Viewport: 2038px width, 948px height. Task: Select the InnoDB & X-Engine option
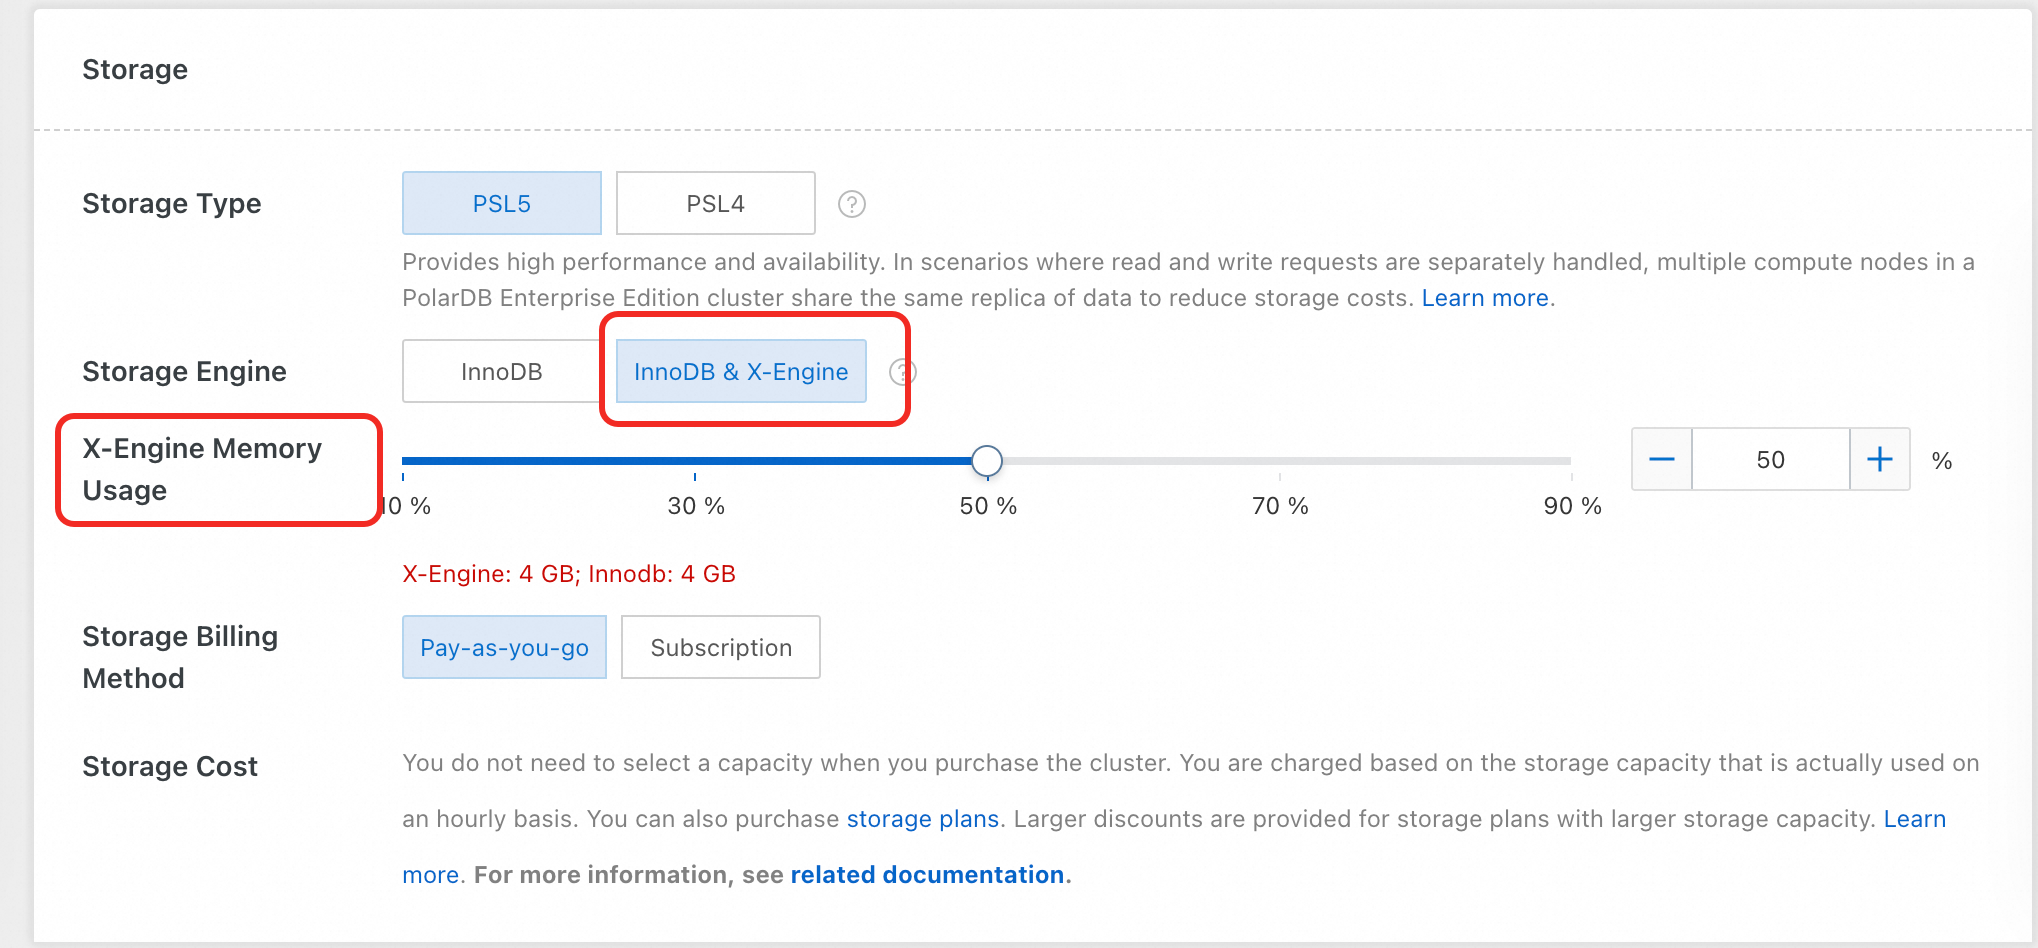click(740, 372)
